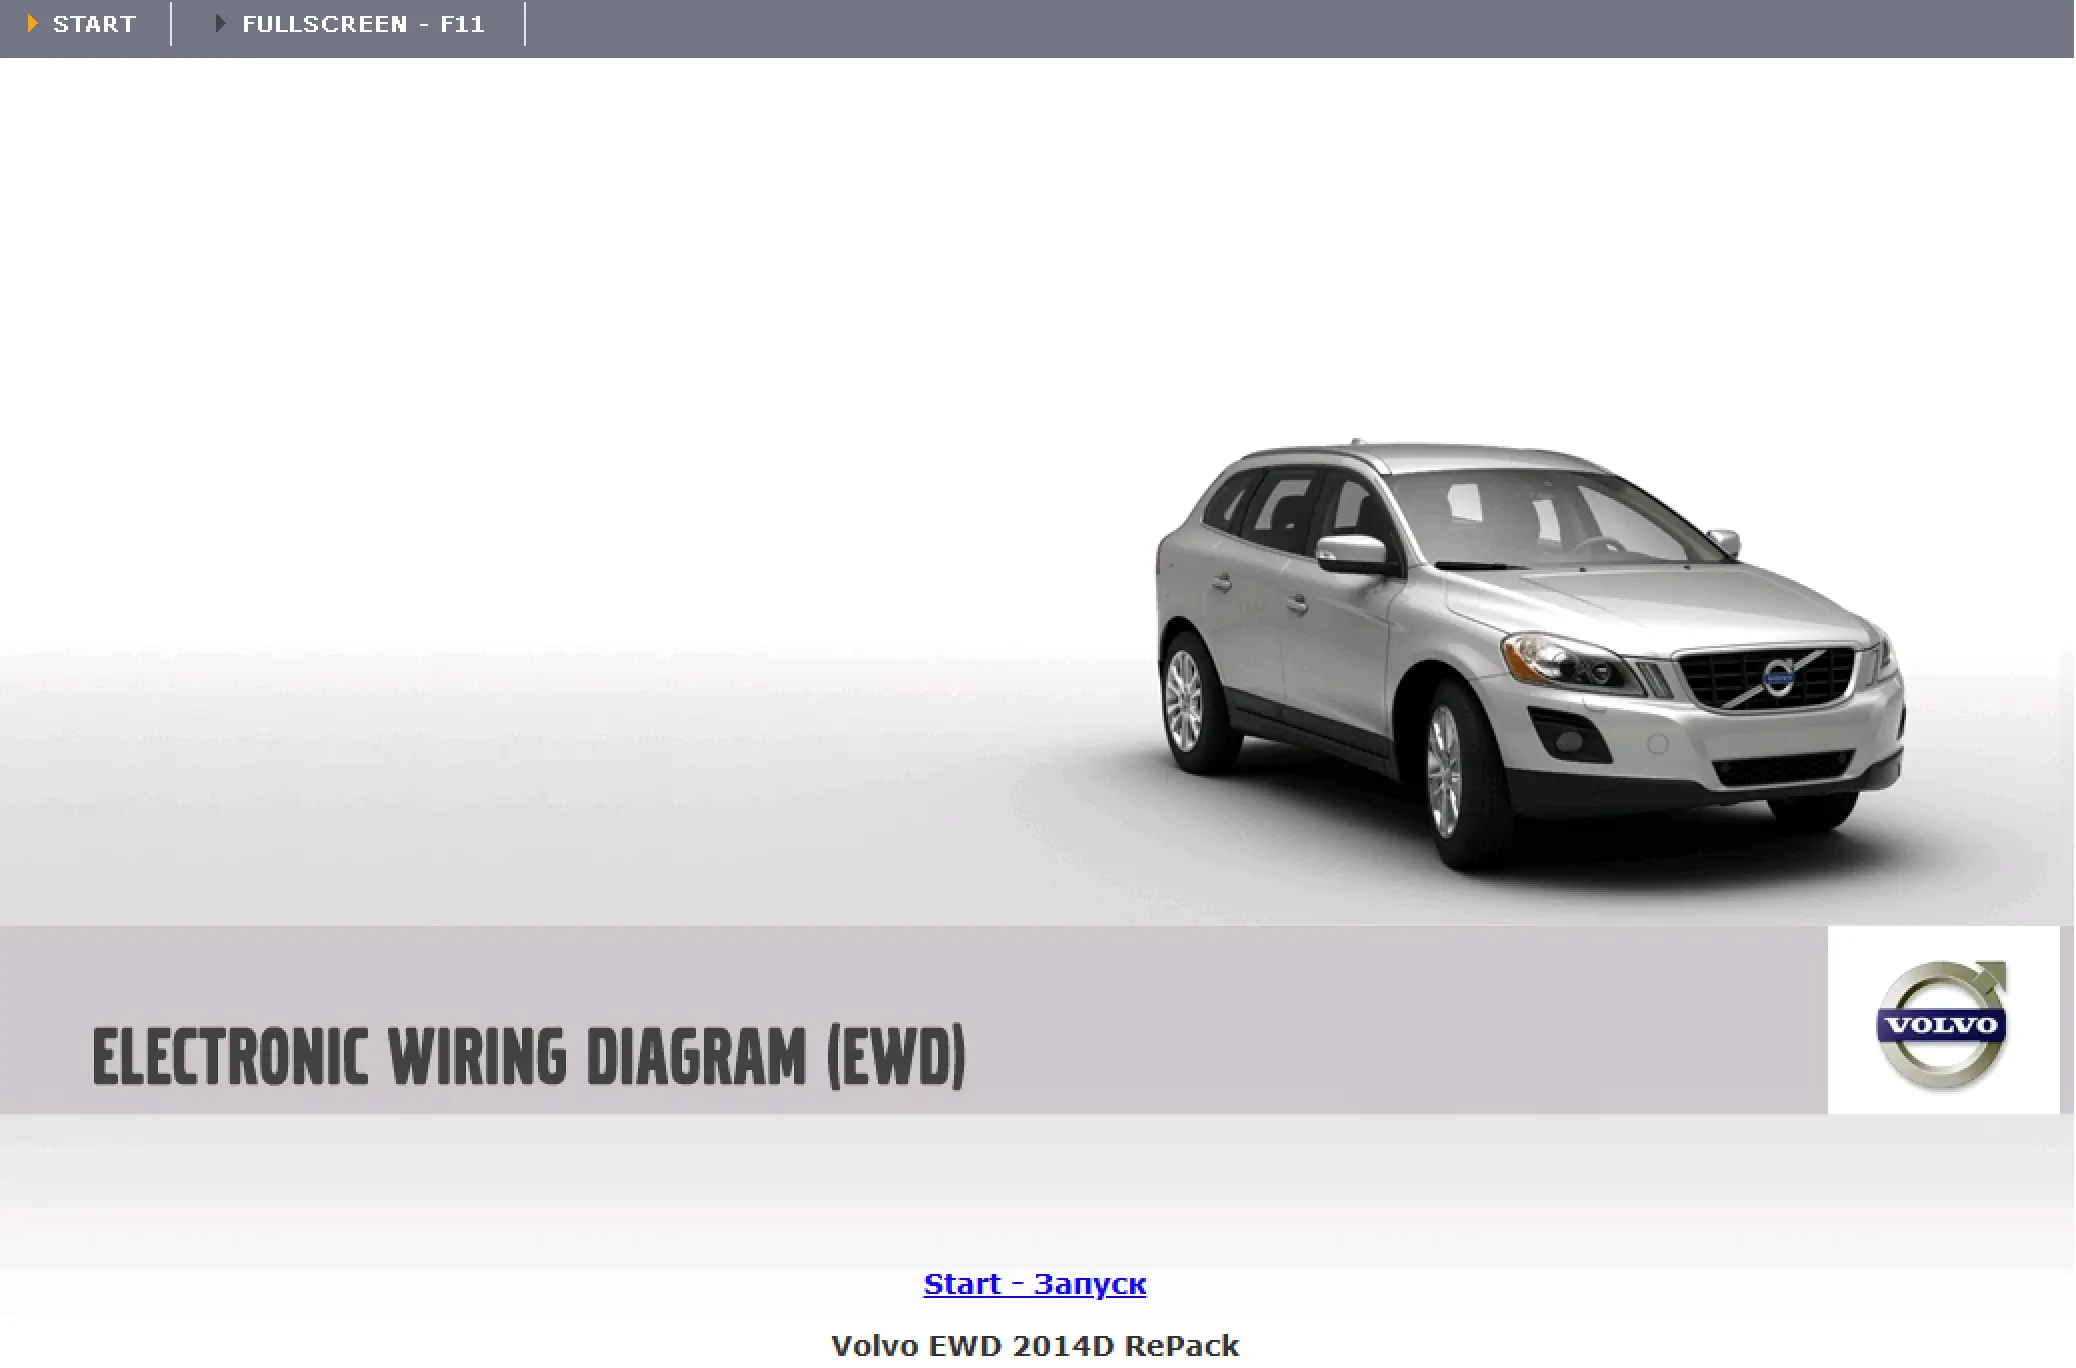Open the START menu item
This screenshot has width=2076, height=1368.
click(96, 23)
